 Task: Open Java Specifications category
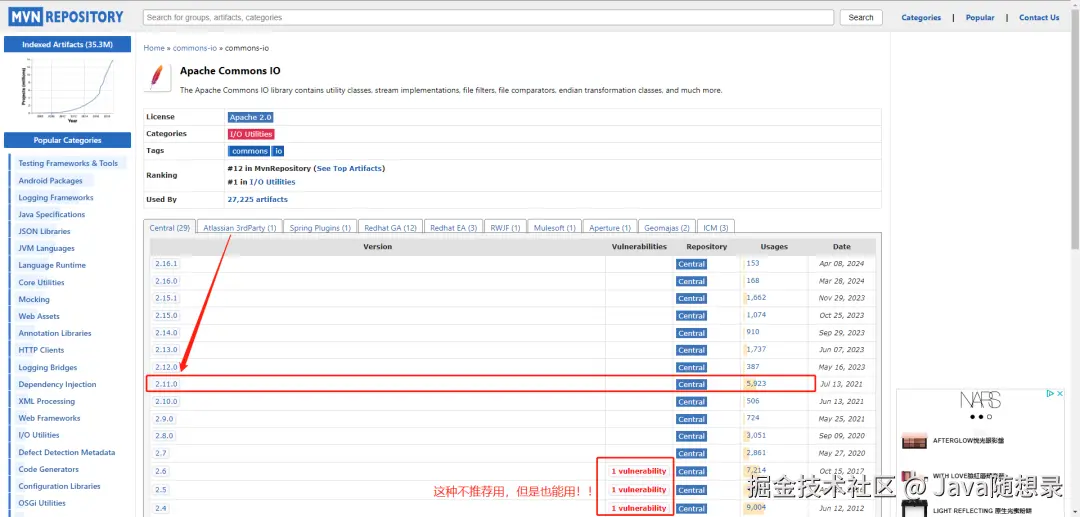(x=52, y=215)
